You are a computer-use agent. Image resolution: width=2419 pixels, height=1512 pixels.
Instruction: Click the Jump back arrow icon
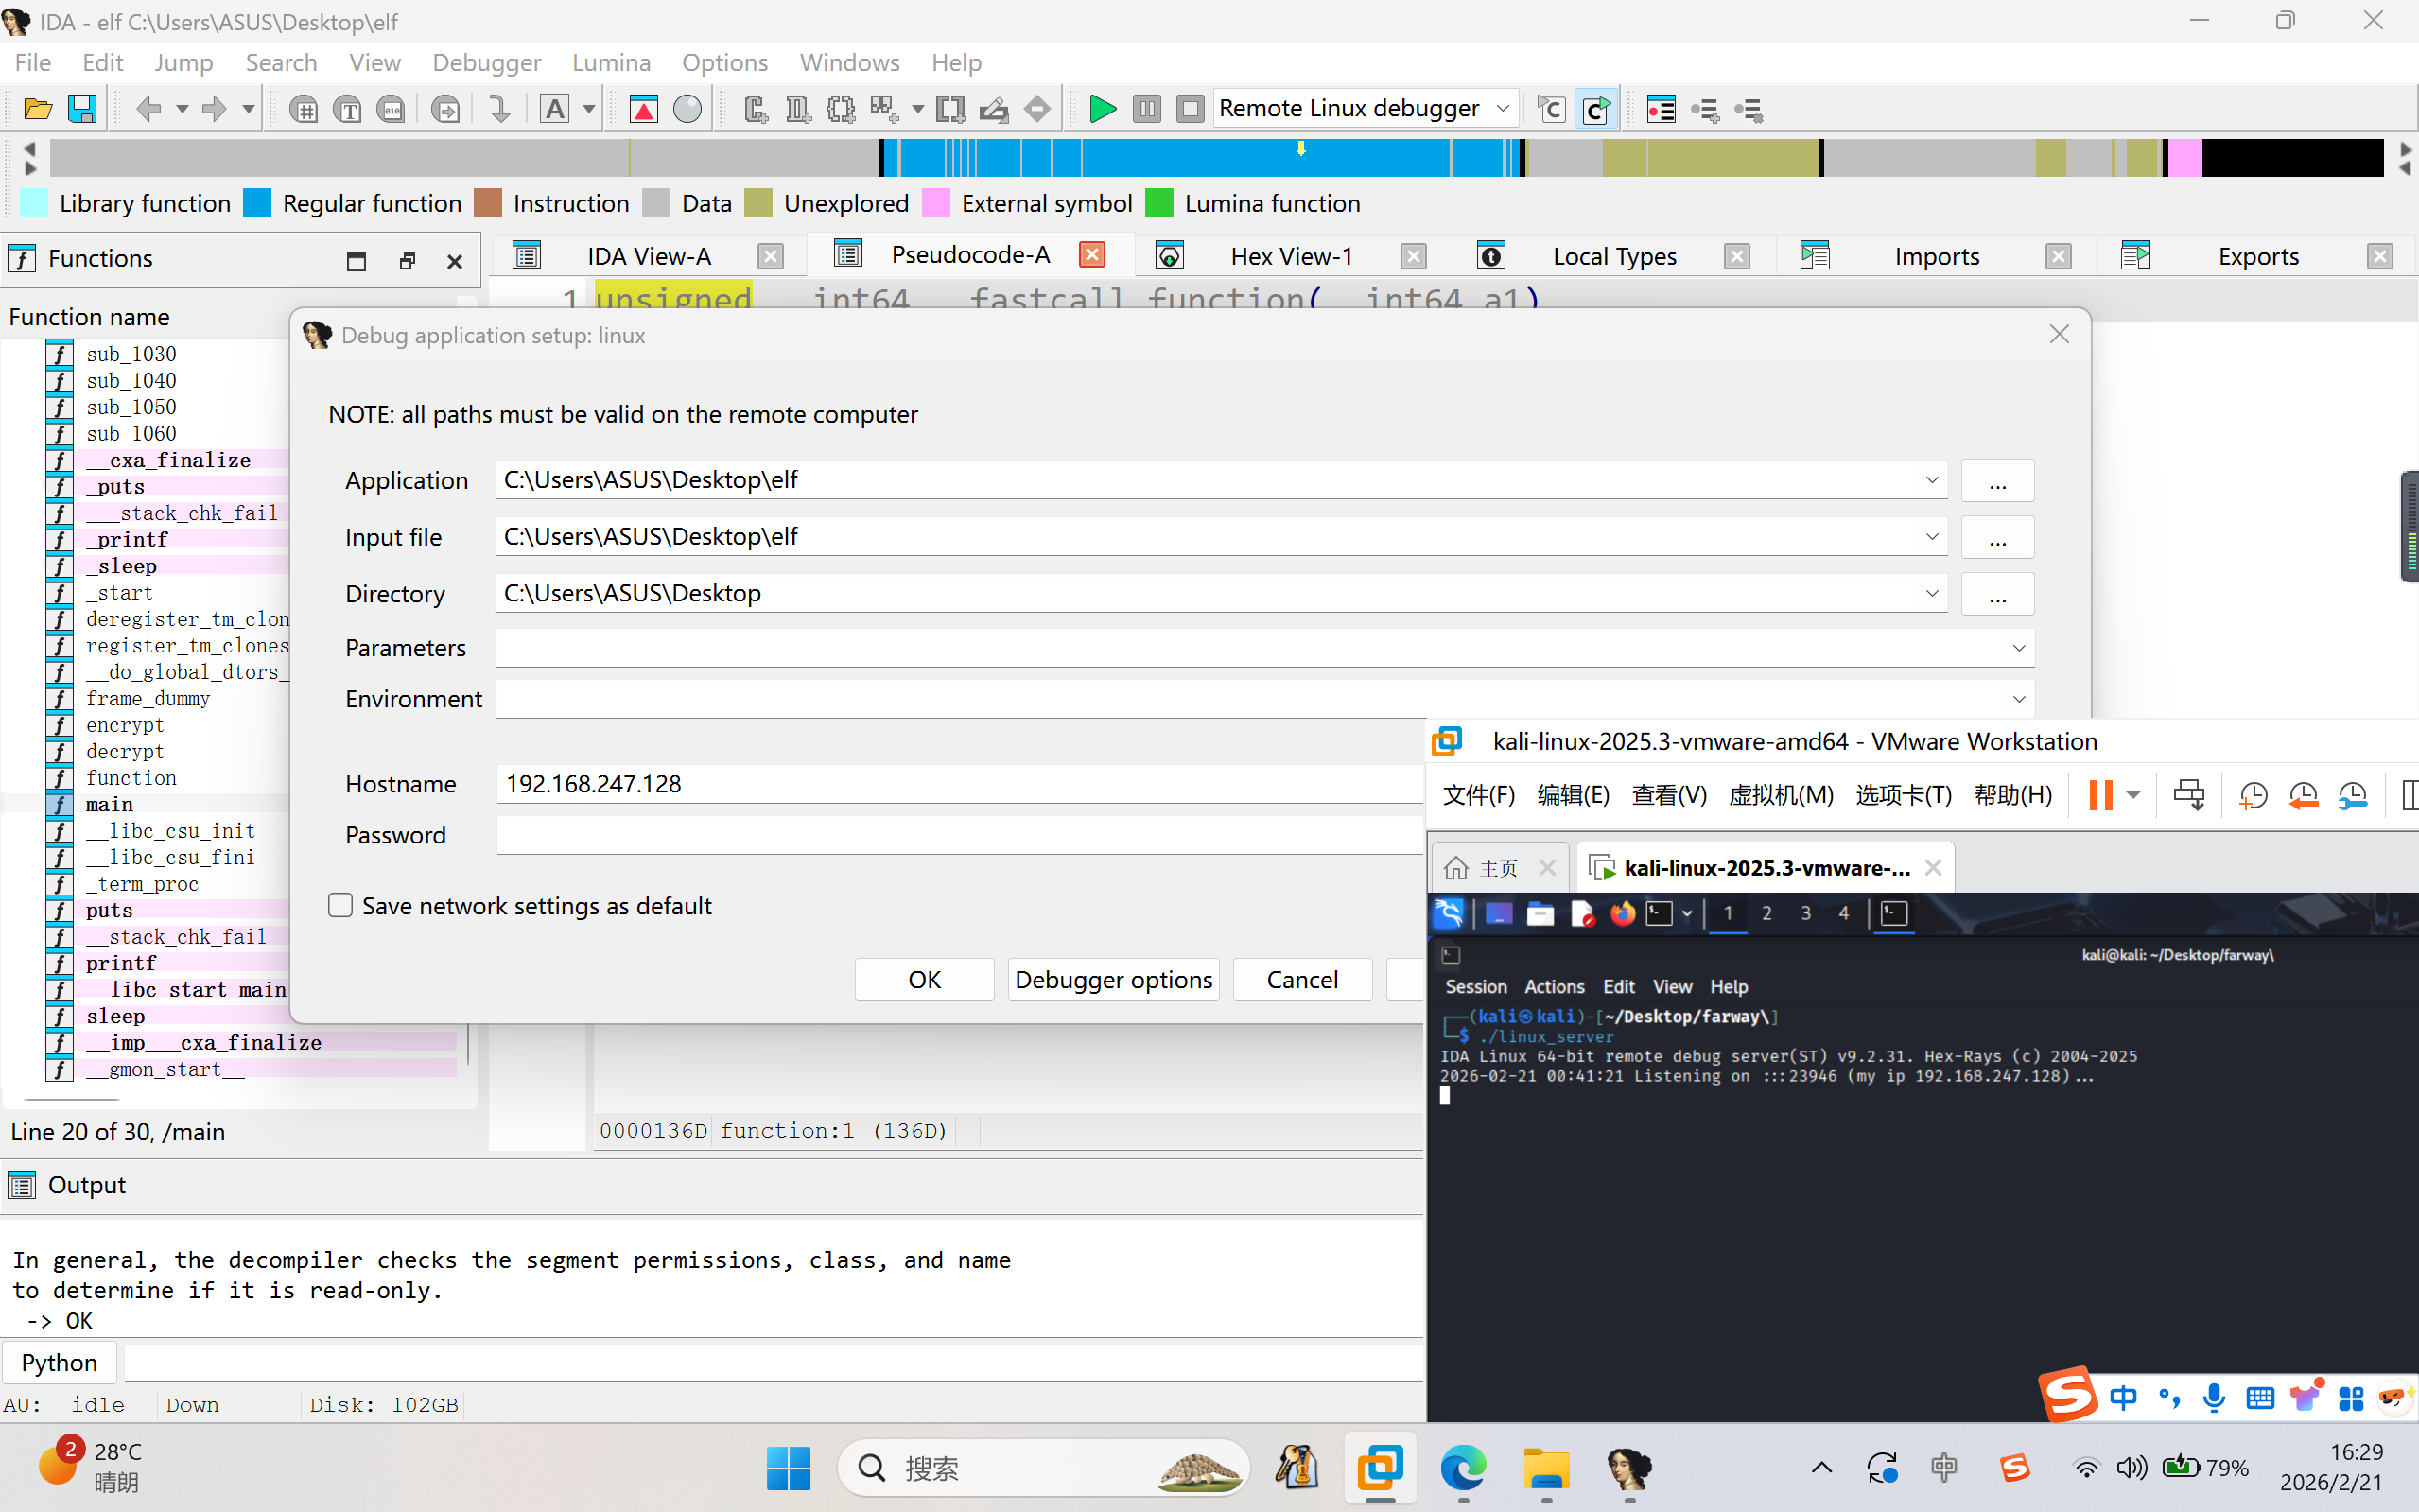[x=148, y=108]
